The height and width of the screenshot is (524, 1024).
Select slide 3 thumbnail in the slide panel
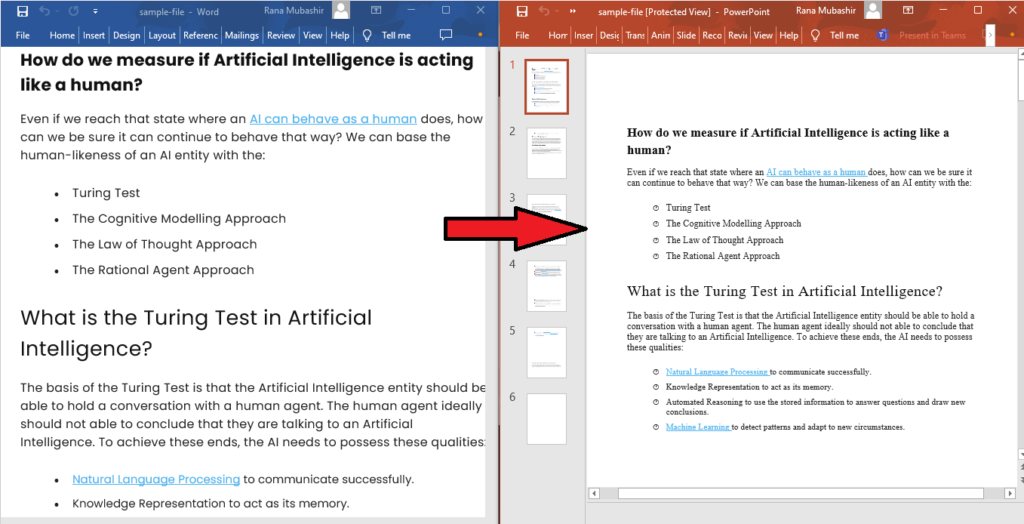pyautogui.click(x=546, y=219)
